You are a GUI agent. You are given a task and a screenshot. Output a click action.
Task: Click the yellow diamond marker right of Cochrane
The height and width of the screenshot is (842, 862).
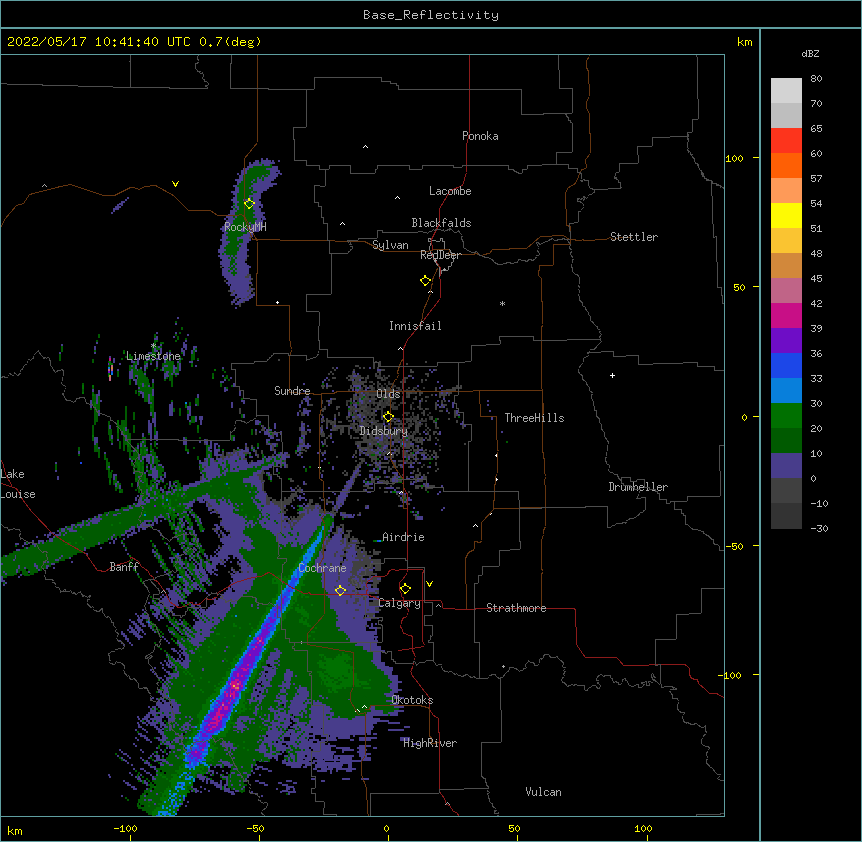[x=340, y=591]
